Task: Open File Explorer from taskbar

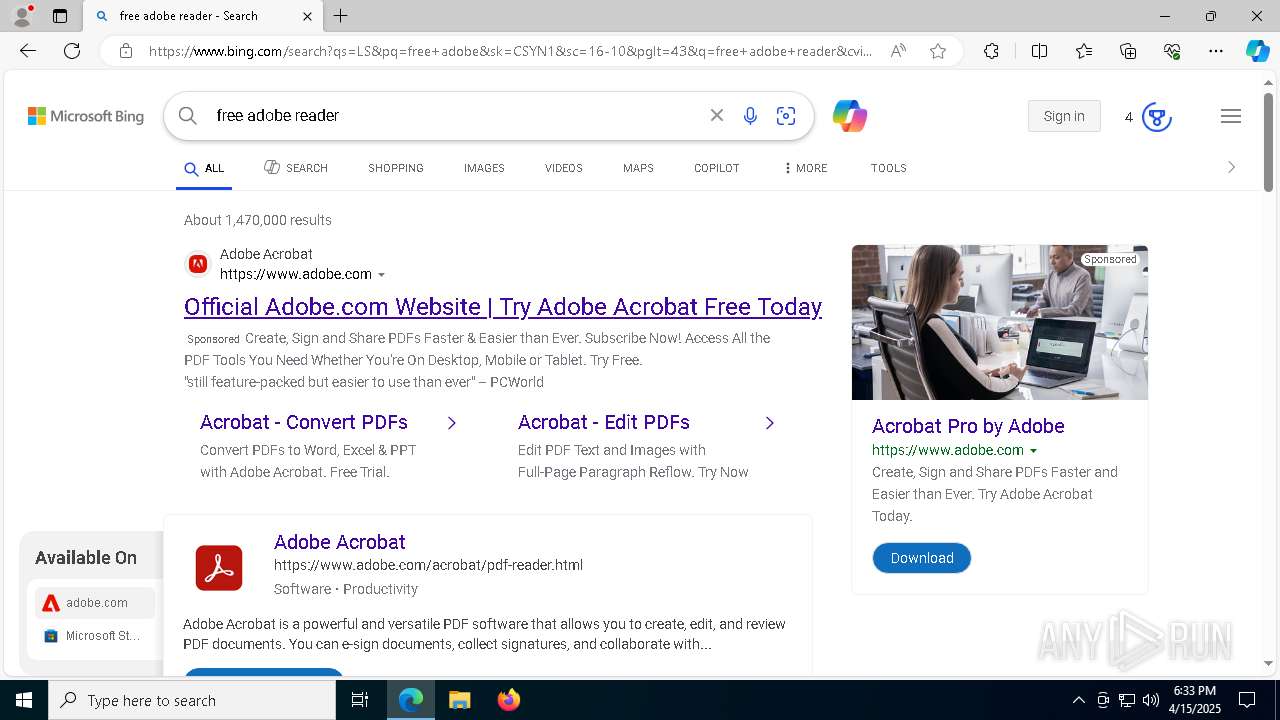Action: (x=459, y=700)
